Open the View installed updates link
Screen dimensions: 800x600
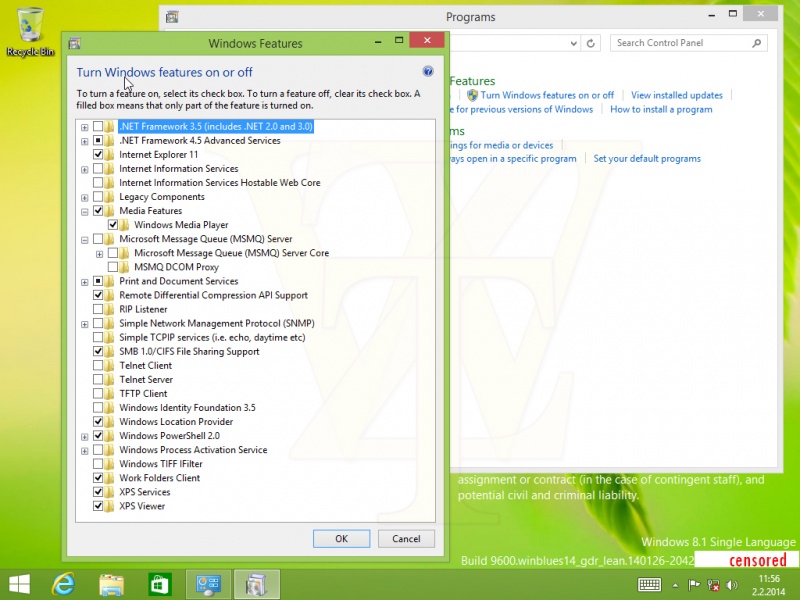677,95
